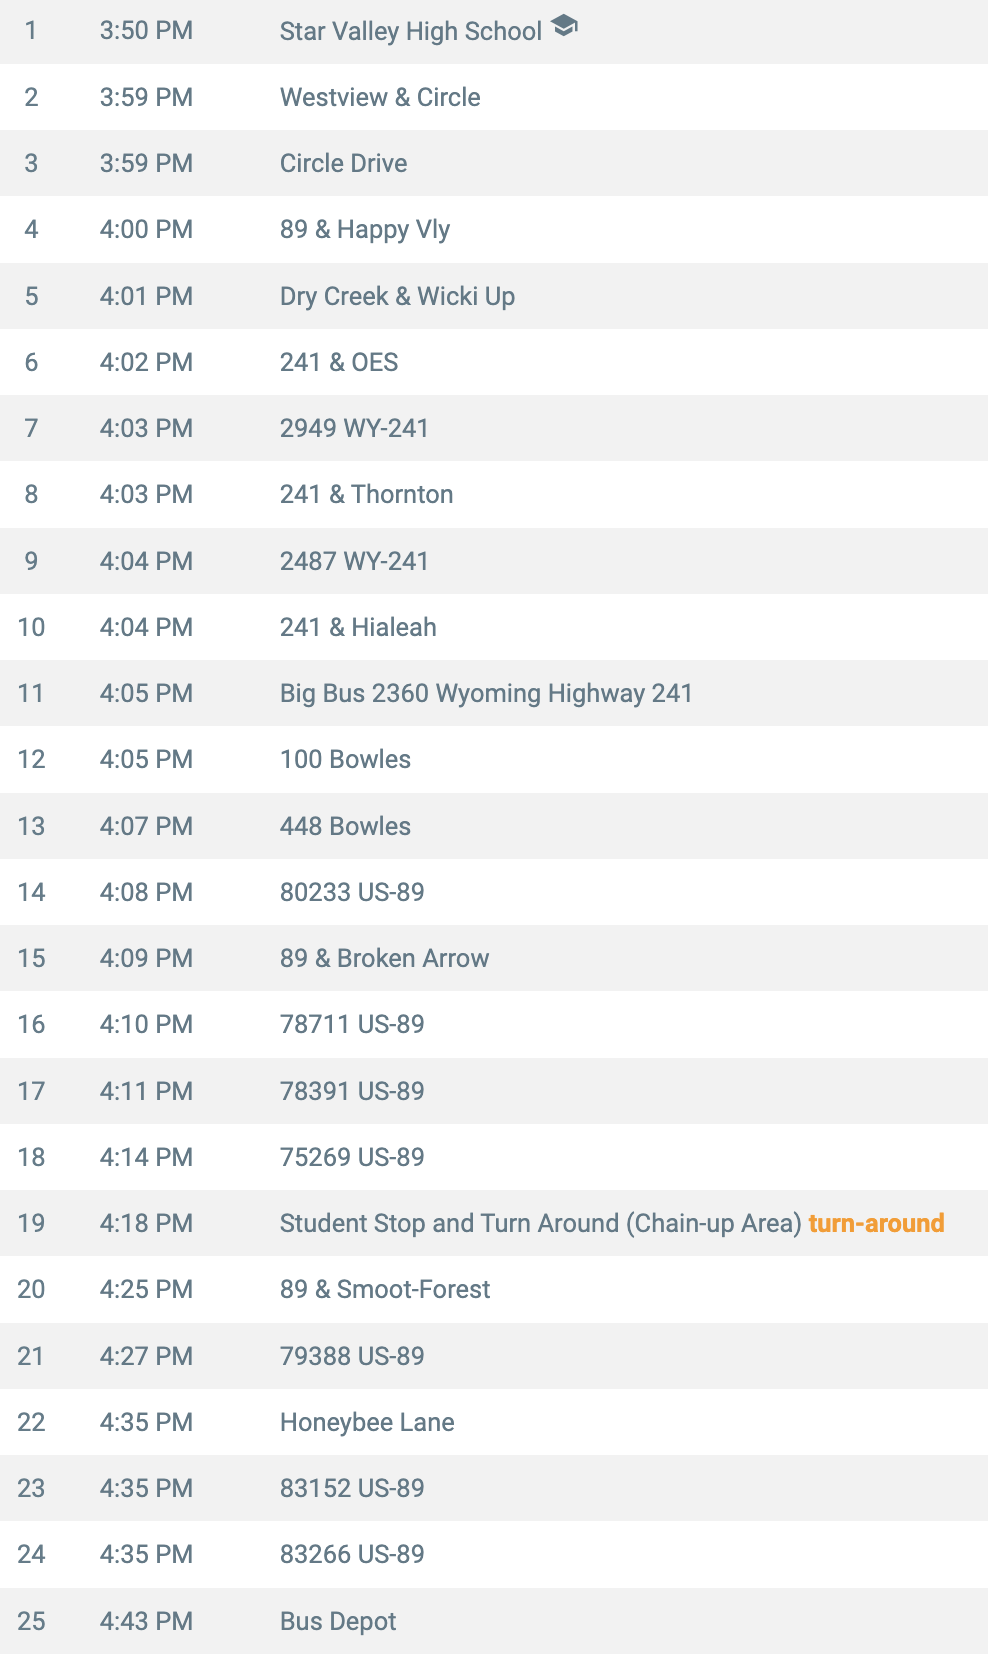Image resolution: width=988 pixels, height=1656 pixels.
Task: Select the 89 & Happy Vly stop
Action: pos(365,229)
